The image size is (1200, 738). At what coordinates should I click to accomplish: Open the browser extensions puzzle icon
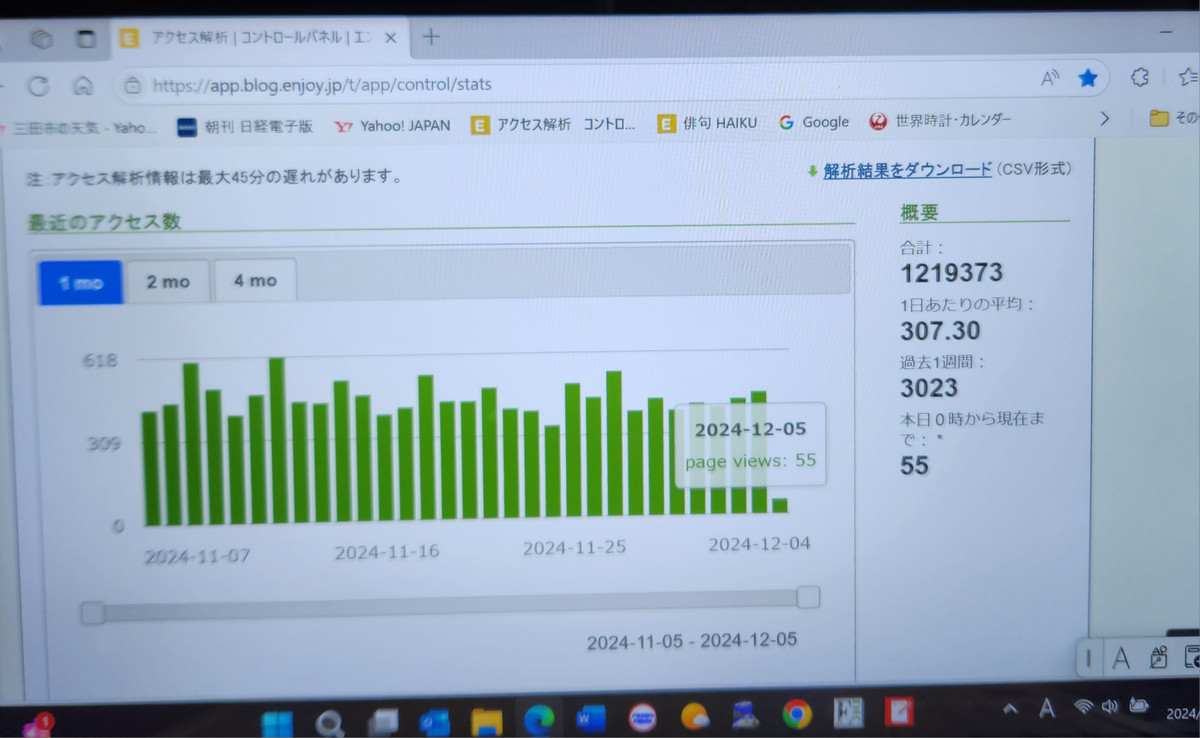click(x=1139, y=77)
